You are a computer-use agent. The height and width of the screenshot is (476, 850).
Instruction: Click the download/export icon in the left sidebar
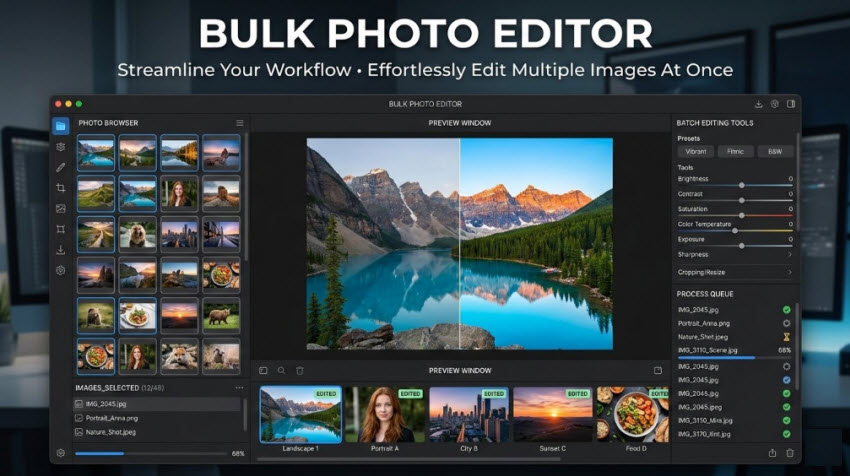[61, 249]
